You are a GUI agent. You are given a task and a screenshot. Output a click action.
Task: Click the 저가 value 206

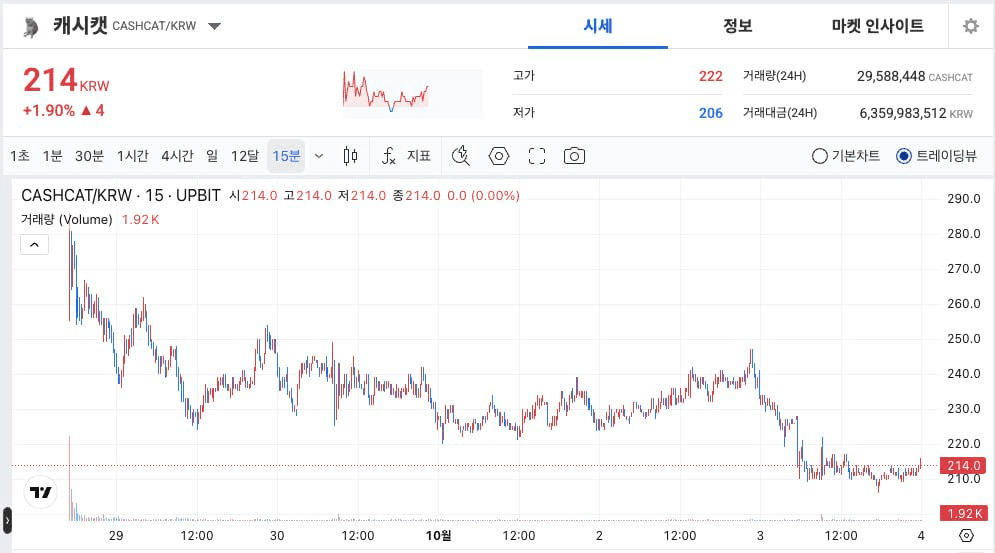click(711, 113)
